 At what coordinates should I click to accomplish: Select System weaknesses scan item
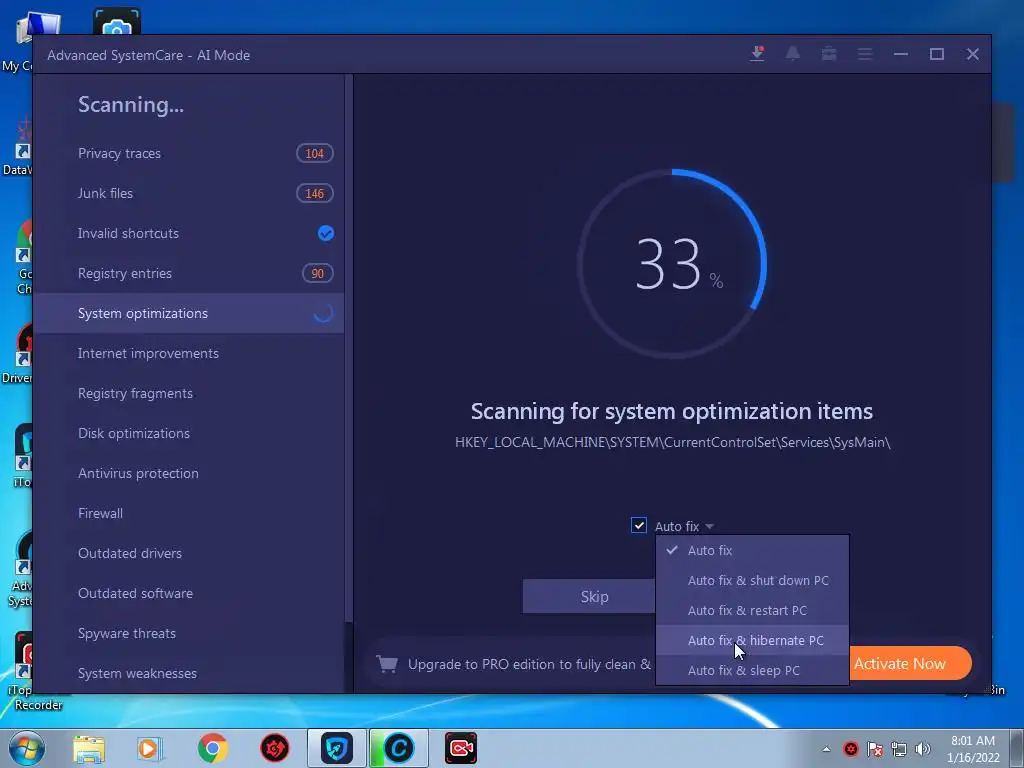tap(189, 673)
